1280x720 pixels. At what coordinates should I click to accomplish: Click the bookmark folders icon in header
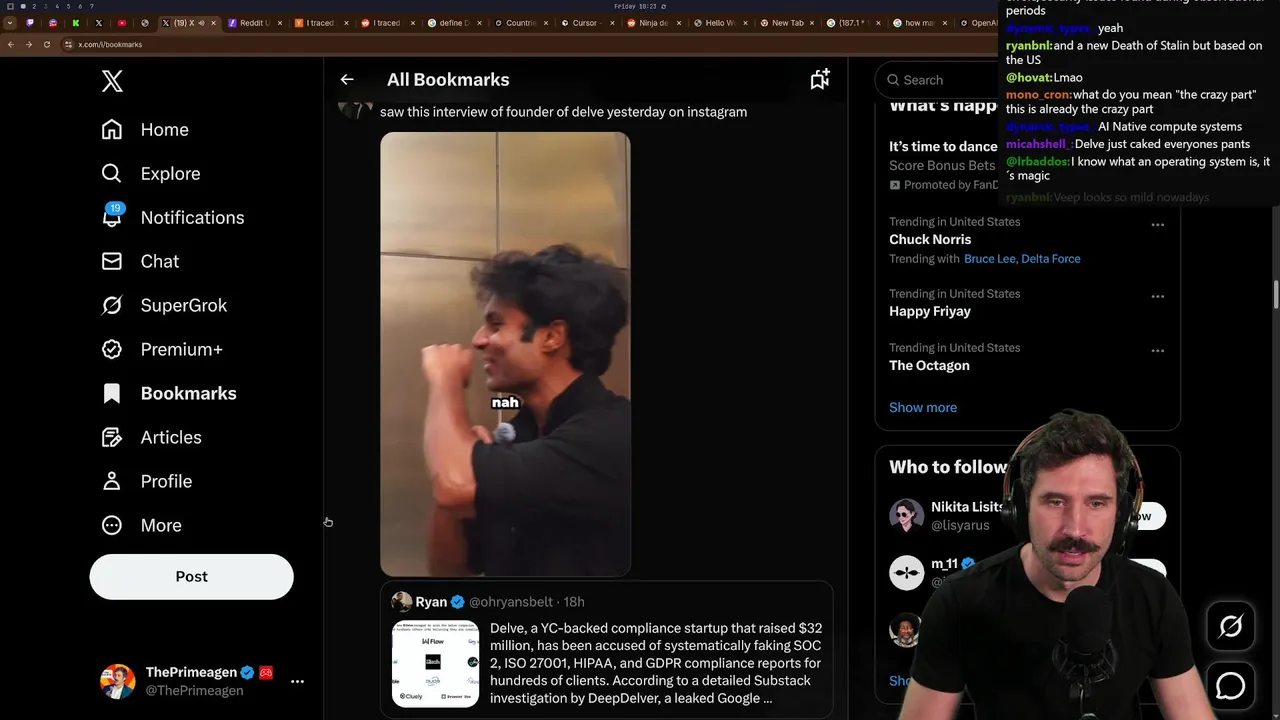820,79
